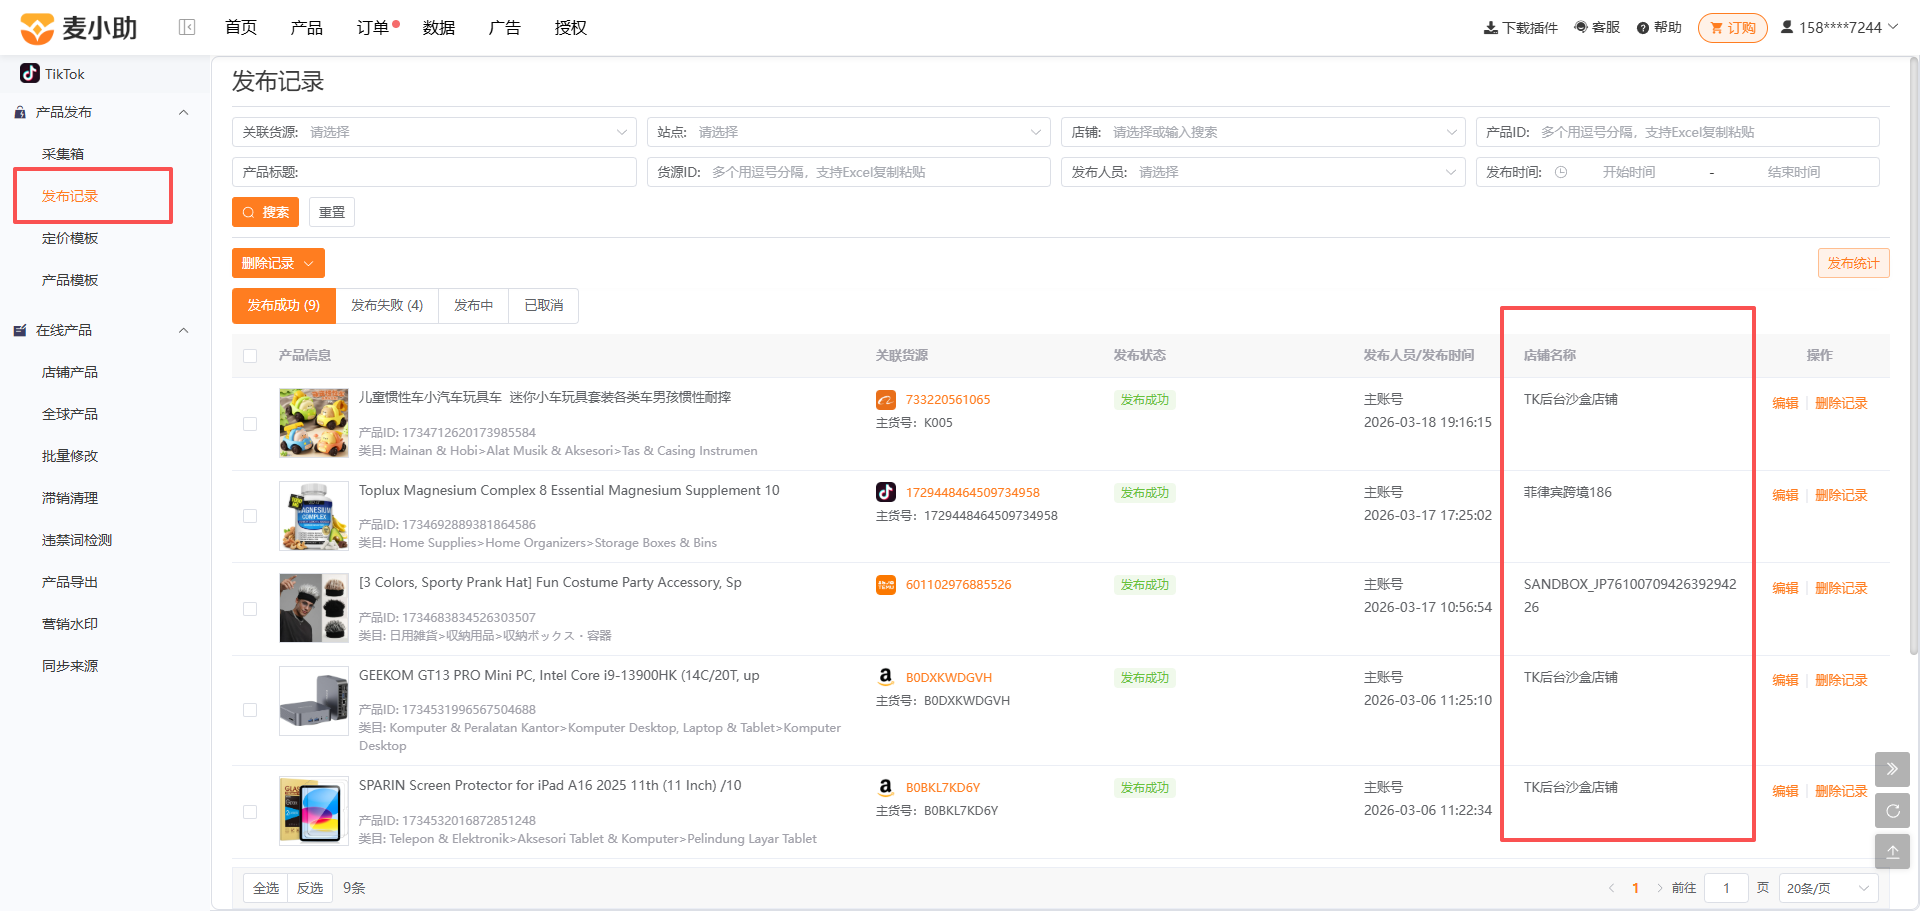Click the TikTok platform icon in the sidebar
The height and width of the screenshot is (911, 1920).
30,73
